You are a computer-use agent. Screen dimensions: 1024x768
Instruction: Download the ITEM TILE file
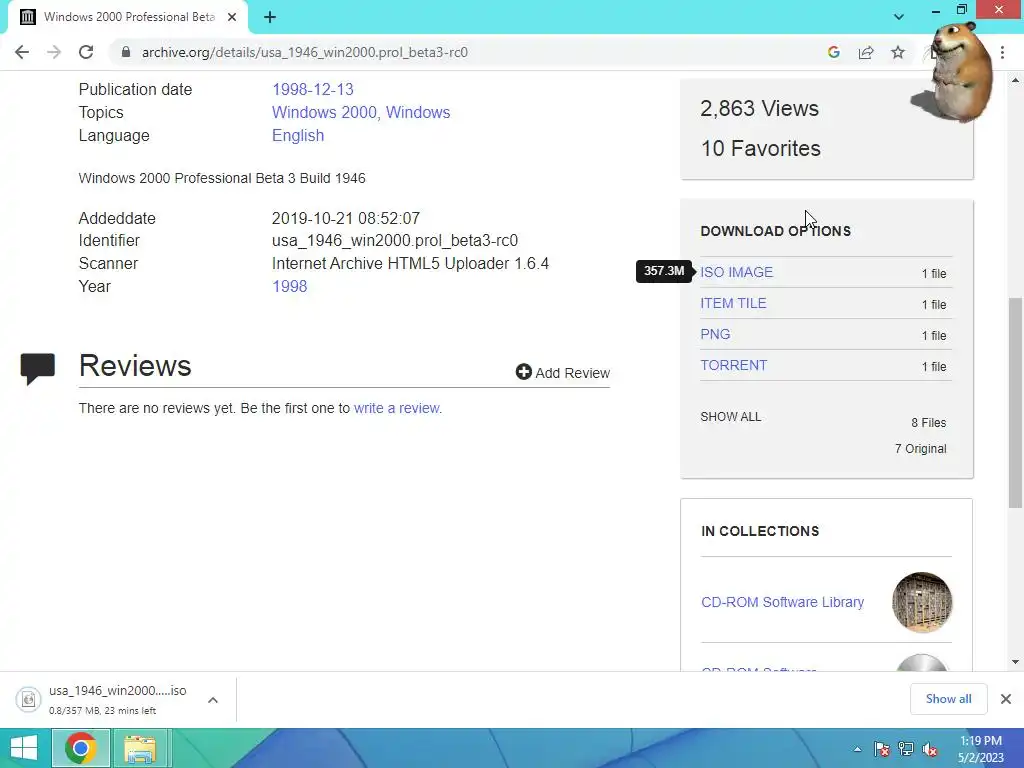click(733, 303)
